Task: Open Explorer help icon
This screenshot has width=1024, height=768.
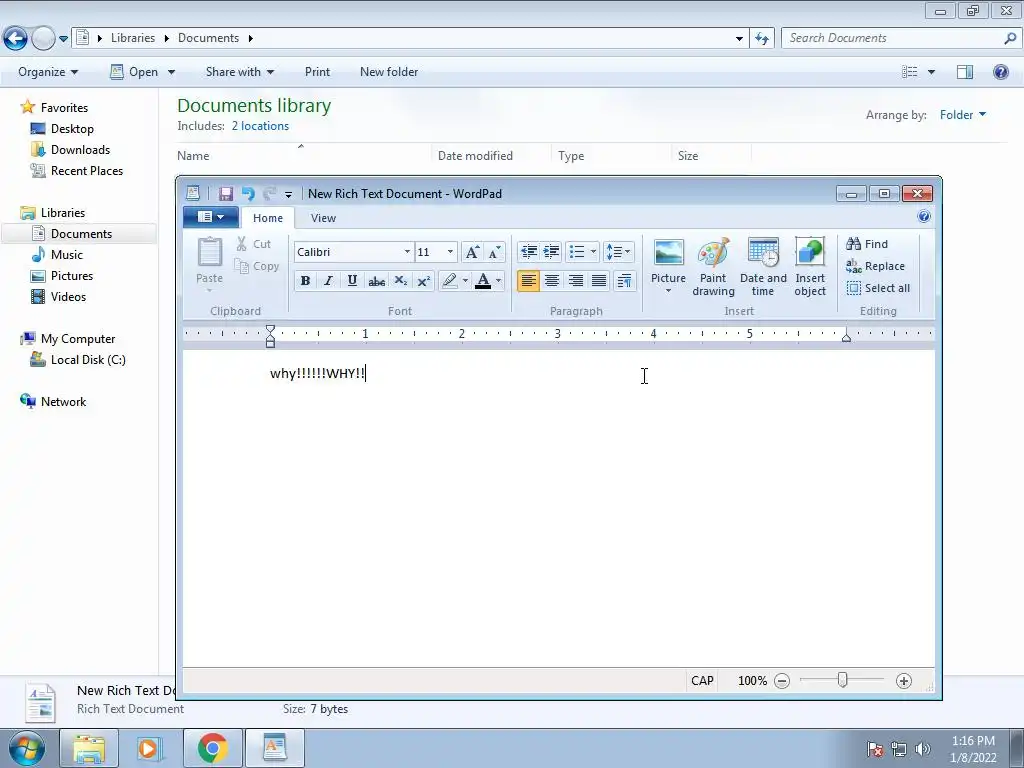Action: 1000,72
